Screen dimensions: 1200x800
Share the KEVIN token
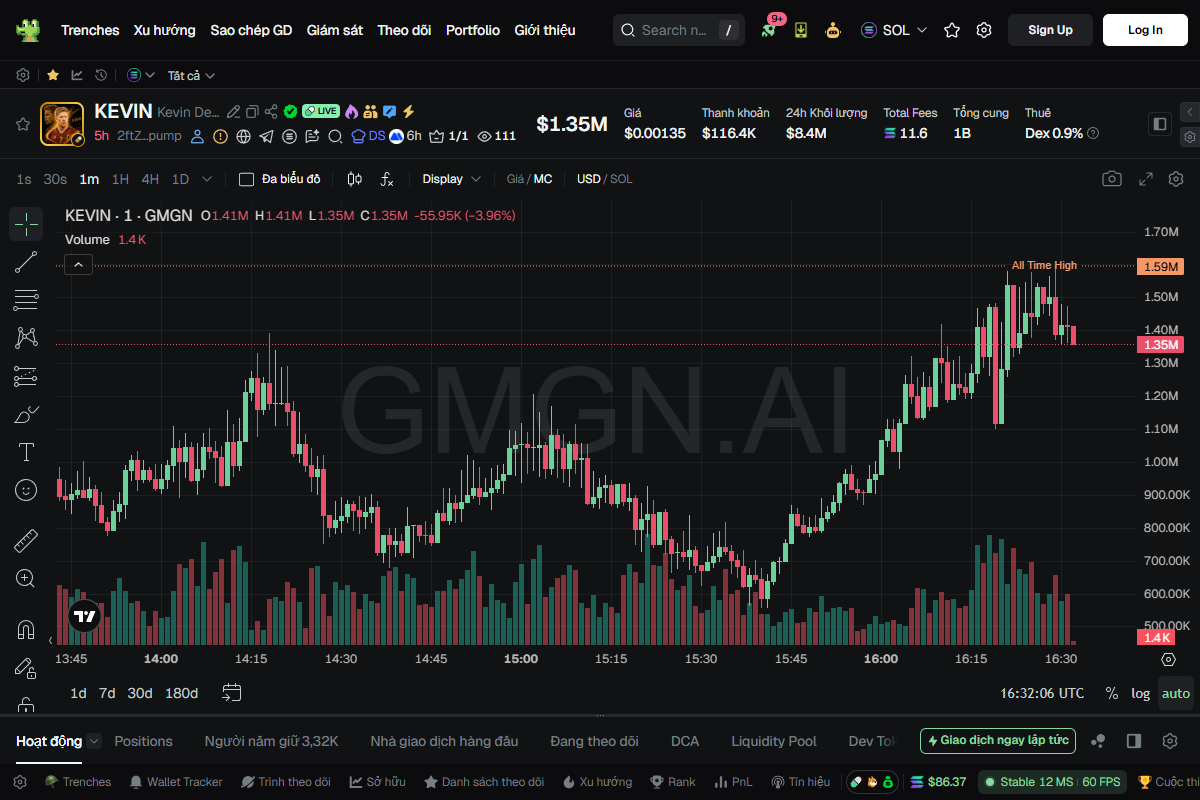pos(271,111)
